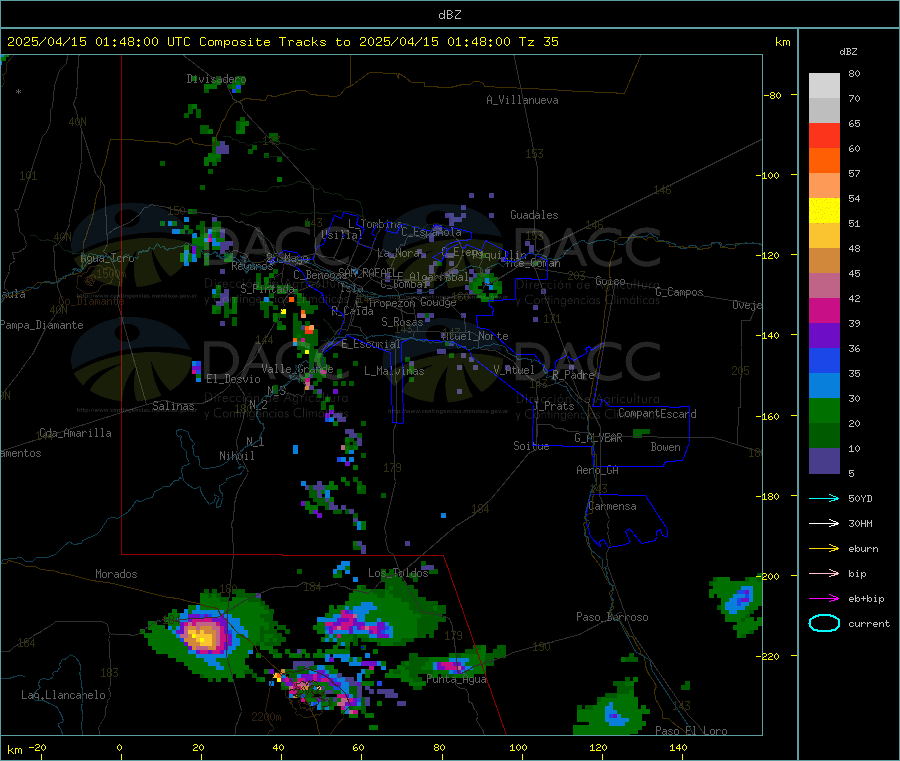Click the Guadales location label

pyautogui.click(x=534, y=215)
